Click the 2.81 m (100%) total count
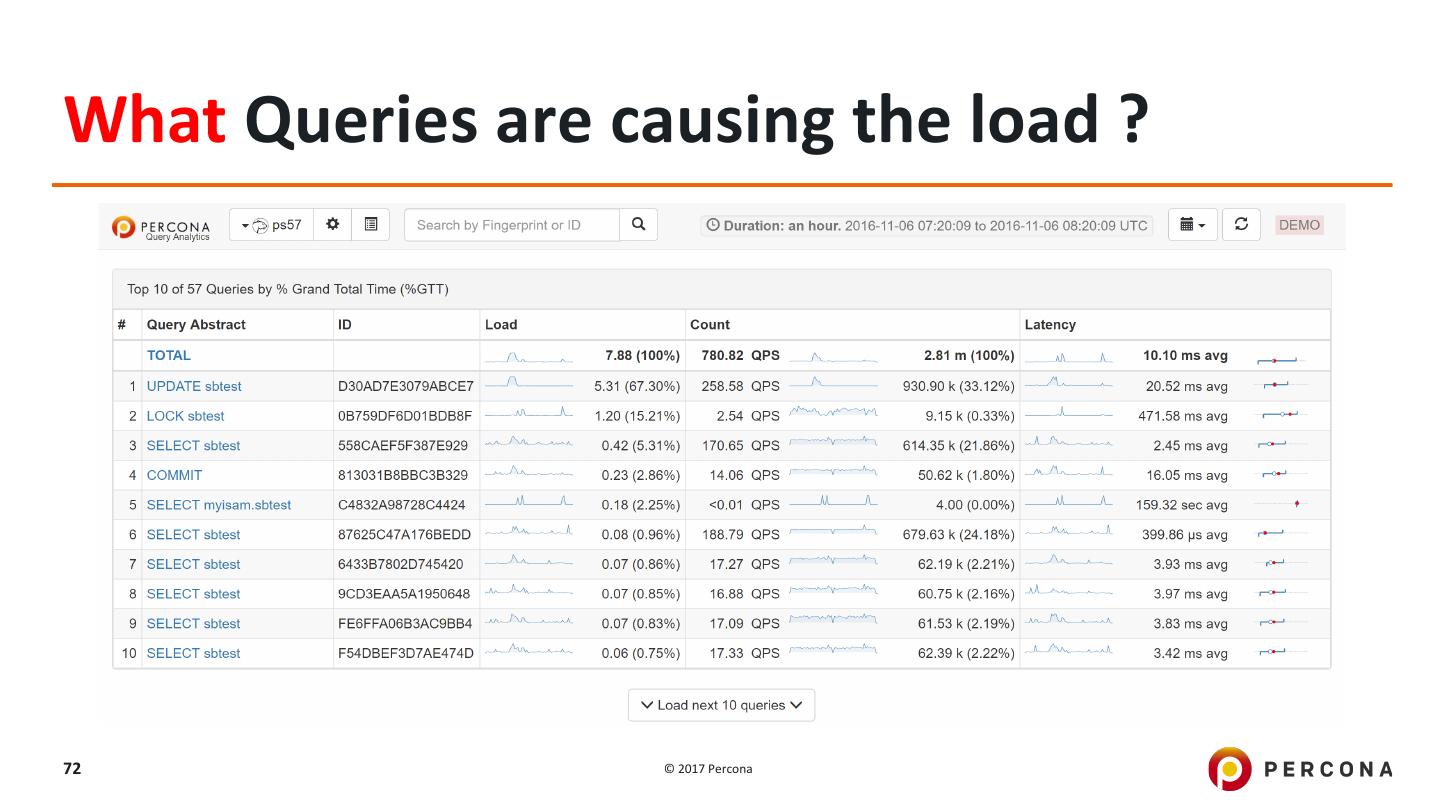Image resolution: width=1440 pixels, height=810 pixels. coord(969,355)
